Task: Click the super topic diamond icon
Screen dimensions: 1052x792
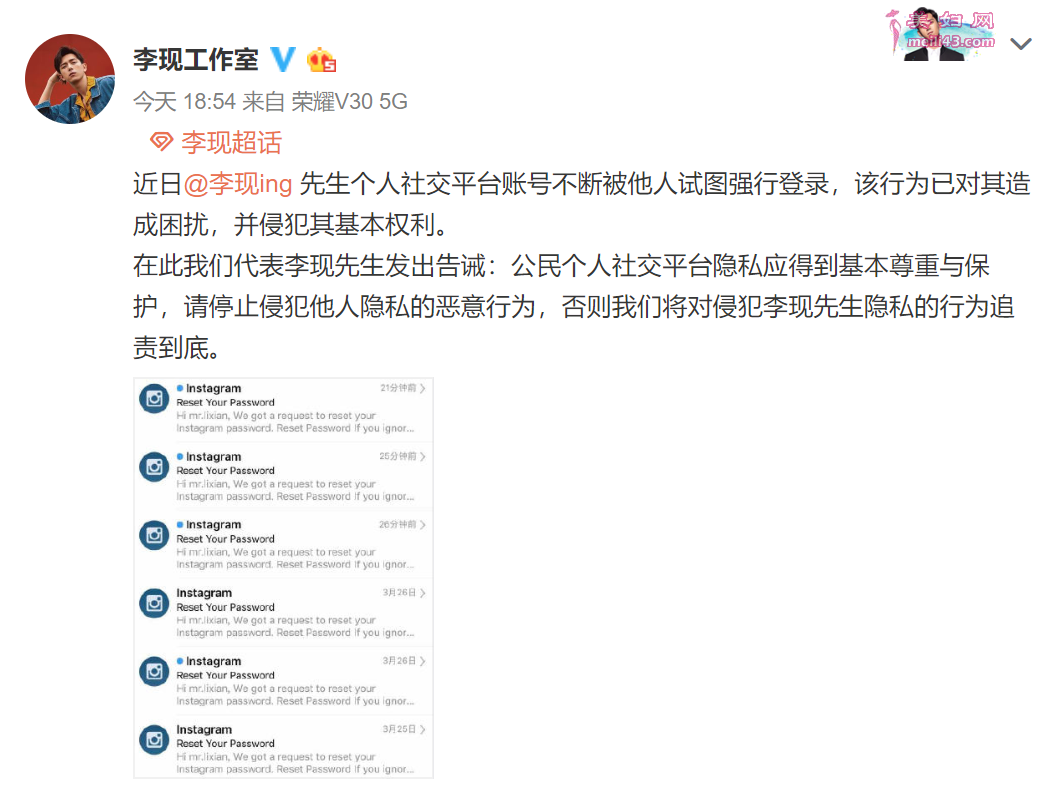Action: 161,142
